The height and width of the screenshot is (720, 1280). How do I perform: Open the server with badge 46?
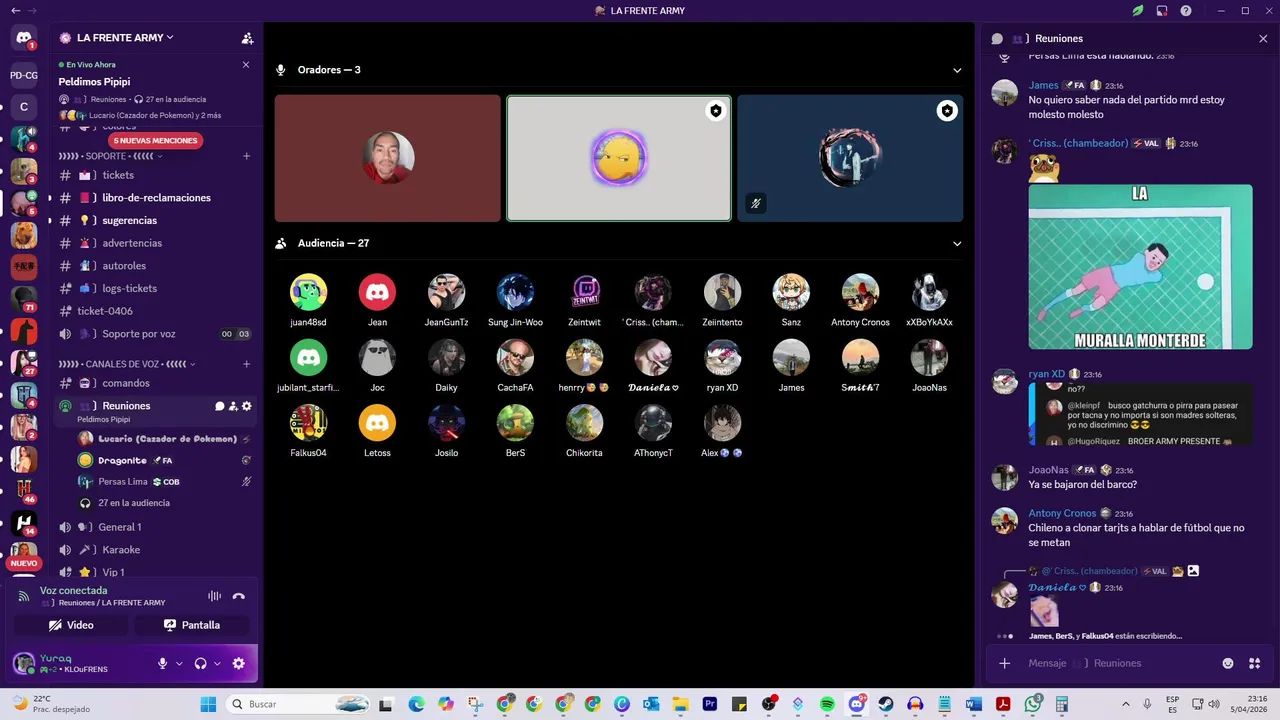[x=24, y=491]
